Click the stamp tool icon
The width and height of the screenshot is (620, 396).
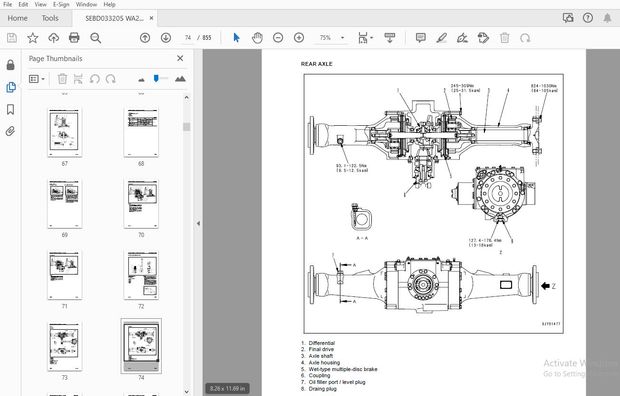(483, 38)
